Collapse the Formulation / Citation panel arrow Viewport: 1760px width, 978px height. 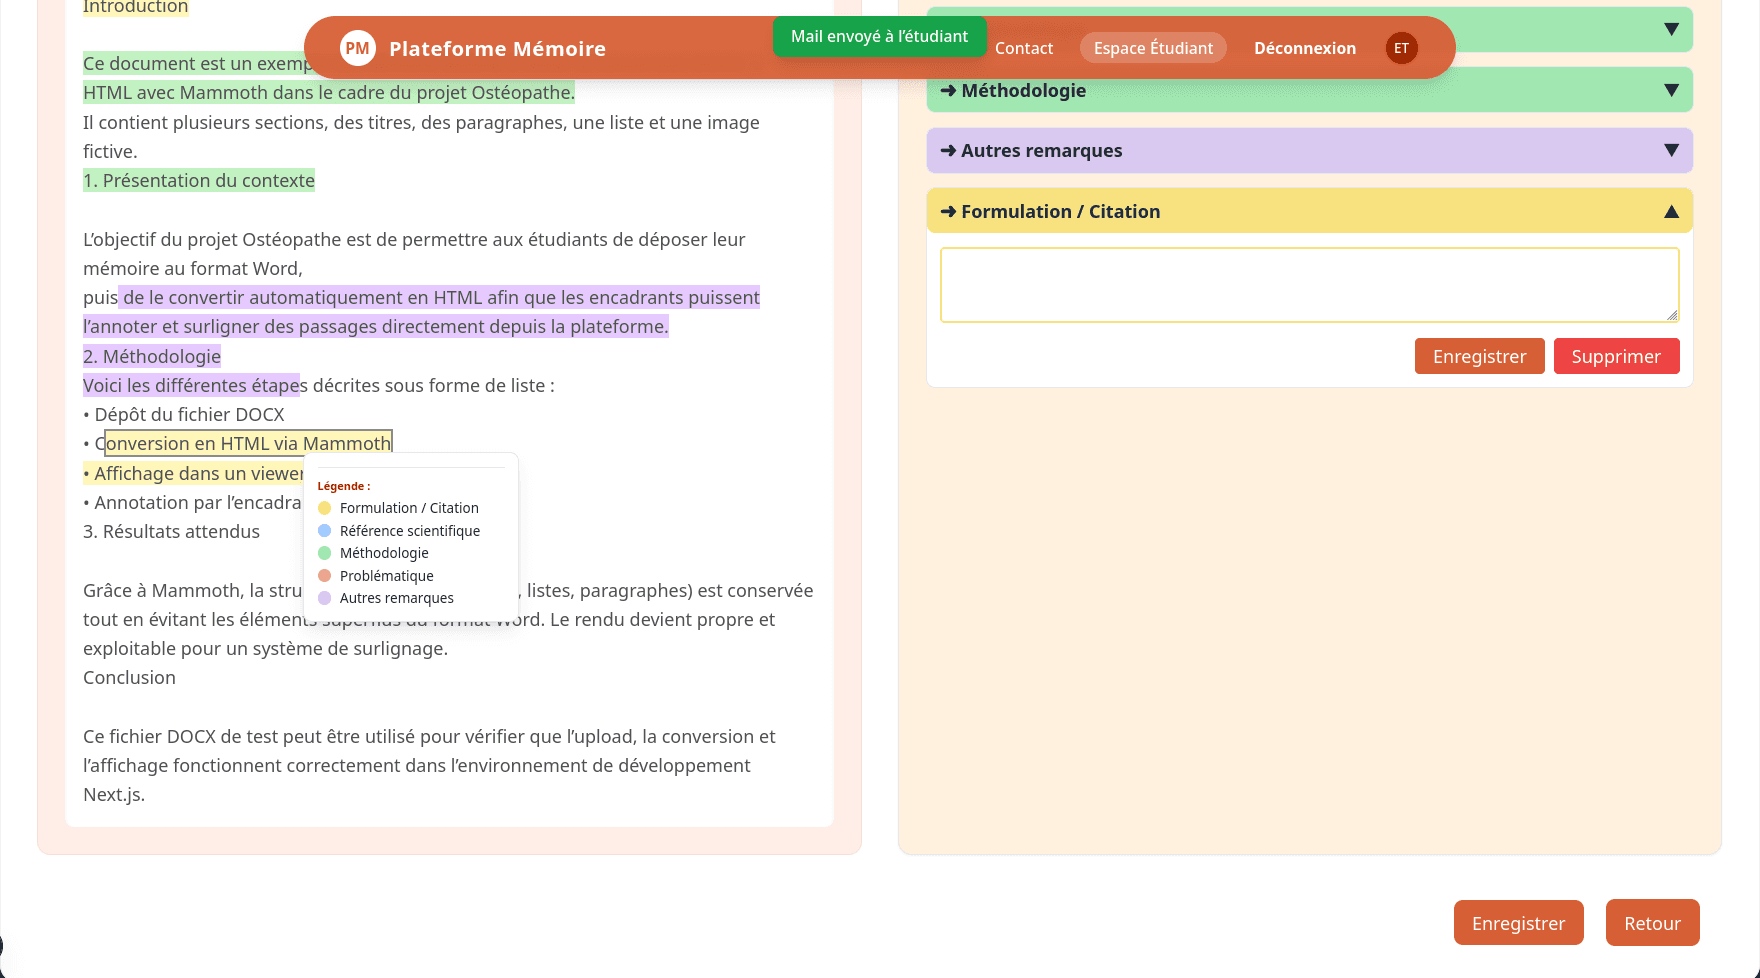[1671, 211]
